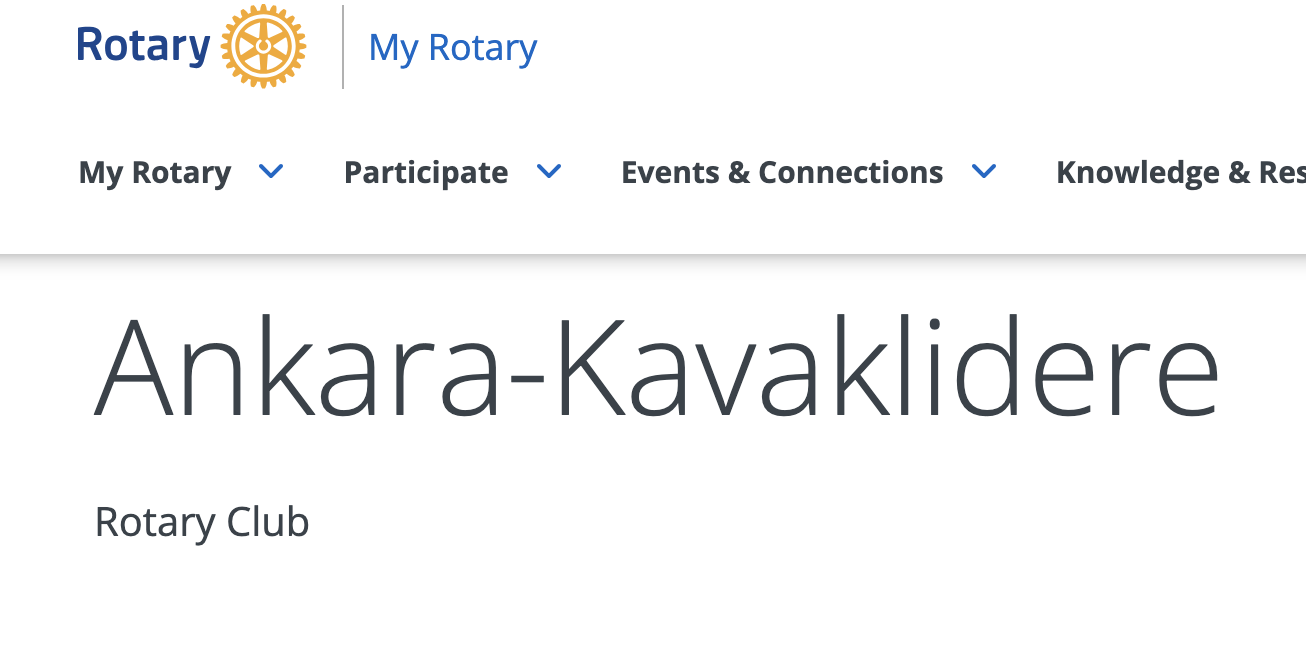Click the blue Rotary wordmark logo
Image resolution: width=1306 pixels, height=650 pixels.
(143, 47)
